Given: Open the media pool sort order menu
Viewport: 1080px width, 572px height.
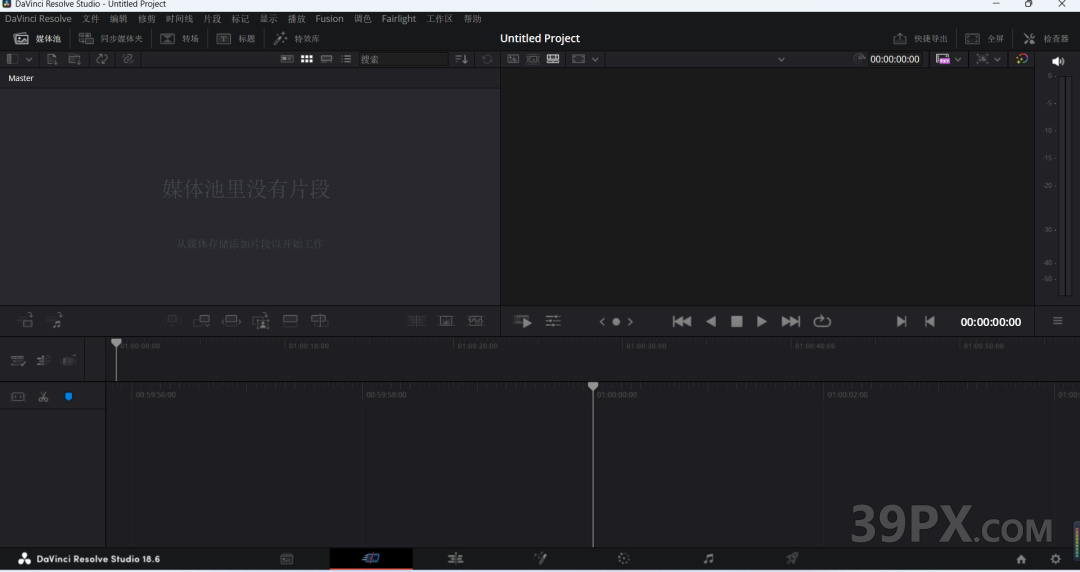Looking at the screenshot, I should tap(461, 59).
